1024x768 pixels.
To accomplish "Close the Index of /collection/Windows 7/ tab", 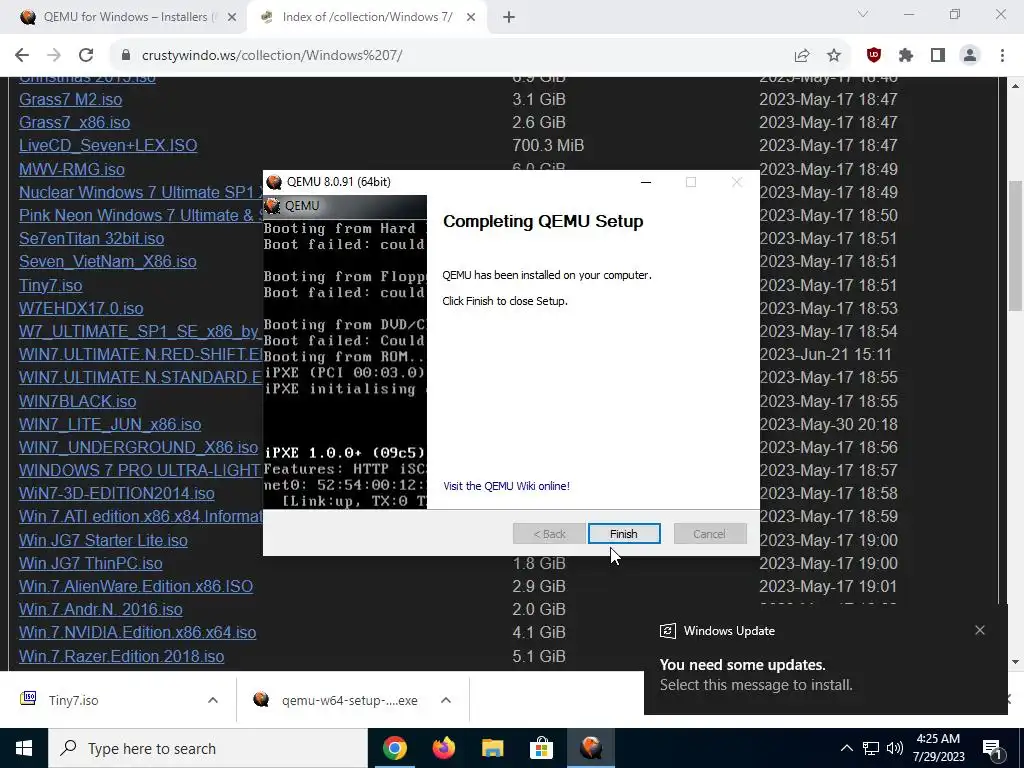I will pos(471,17).
